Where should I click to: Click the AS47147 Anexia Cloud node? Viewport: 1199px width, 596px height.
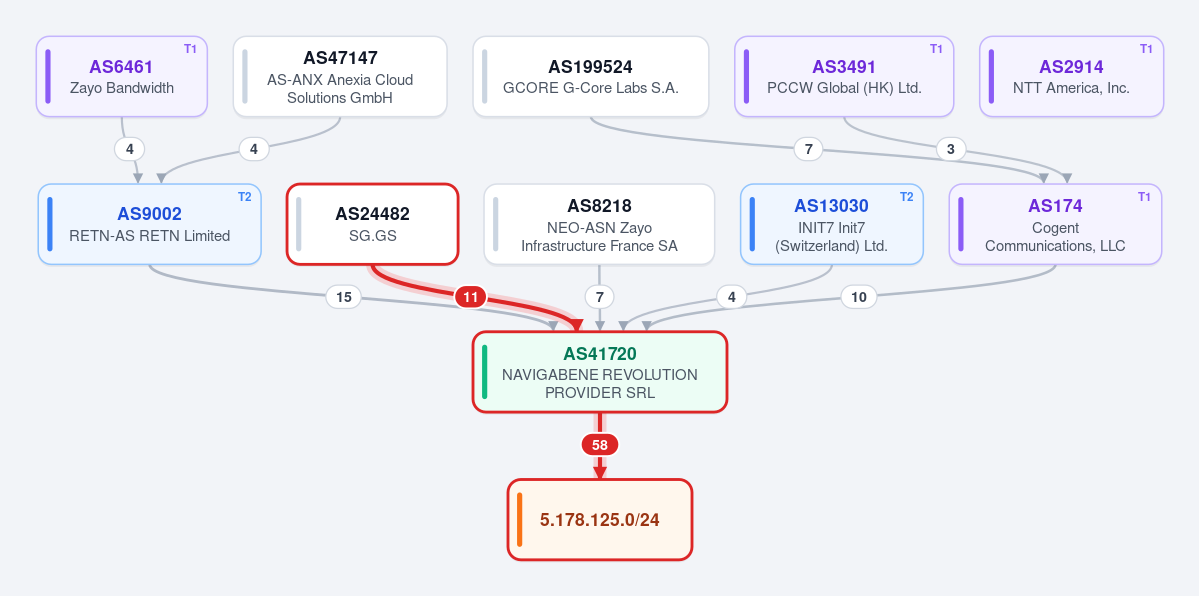click(x=340, y=77)
